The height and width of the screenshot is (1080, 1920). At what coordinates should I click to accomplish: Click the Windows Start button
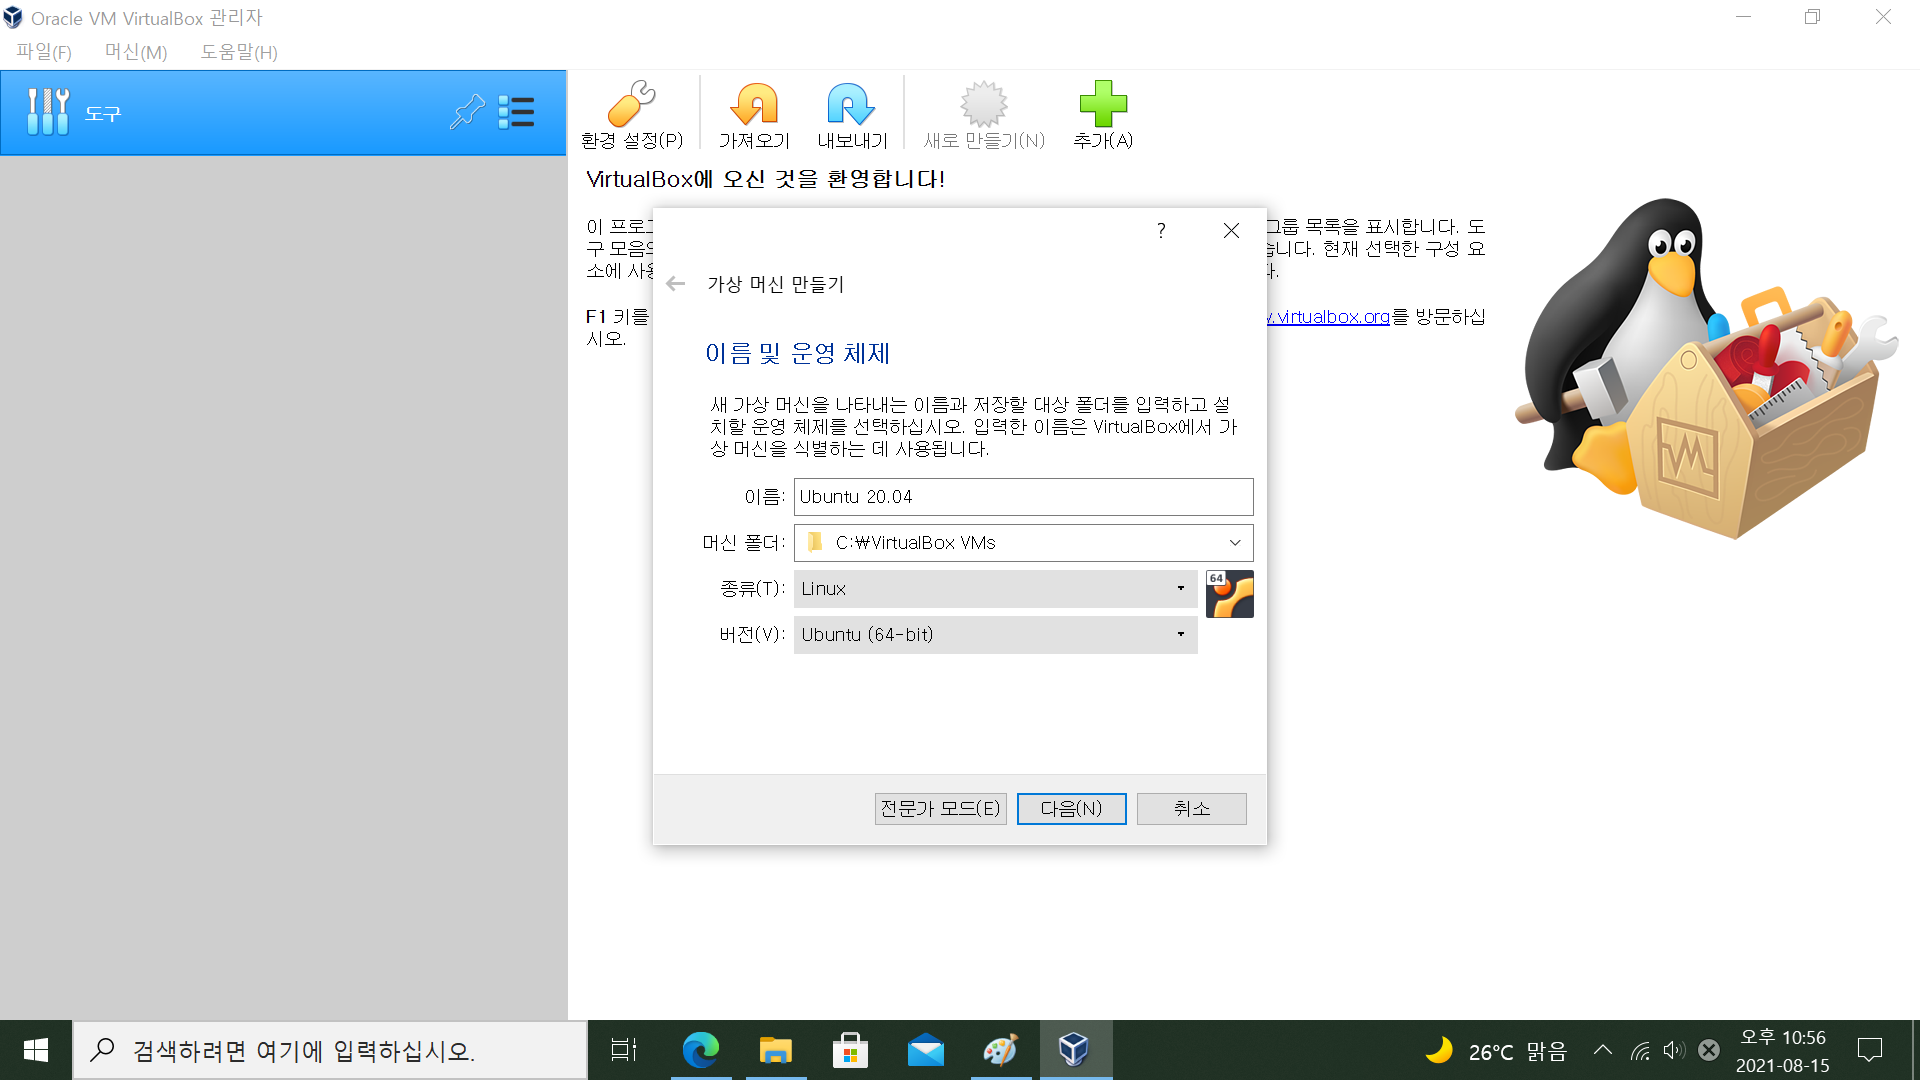[36, 1050]
